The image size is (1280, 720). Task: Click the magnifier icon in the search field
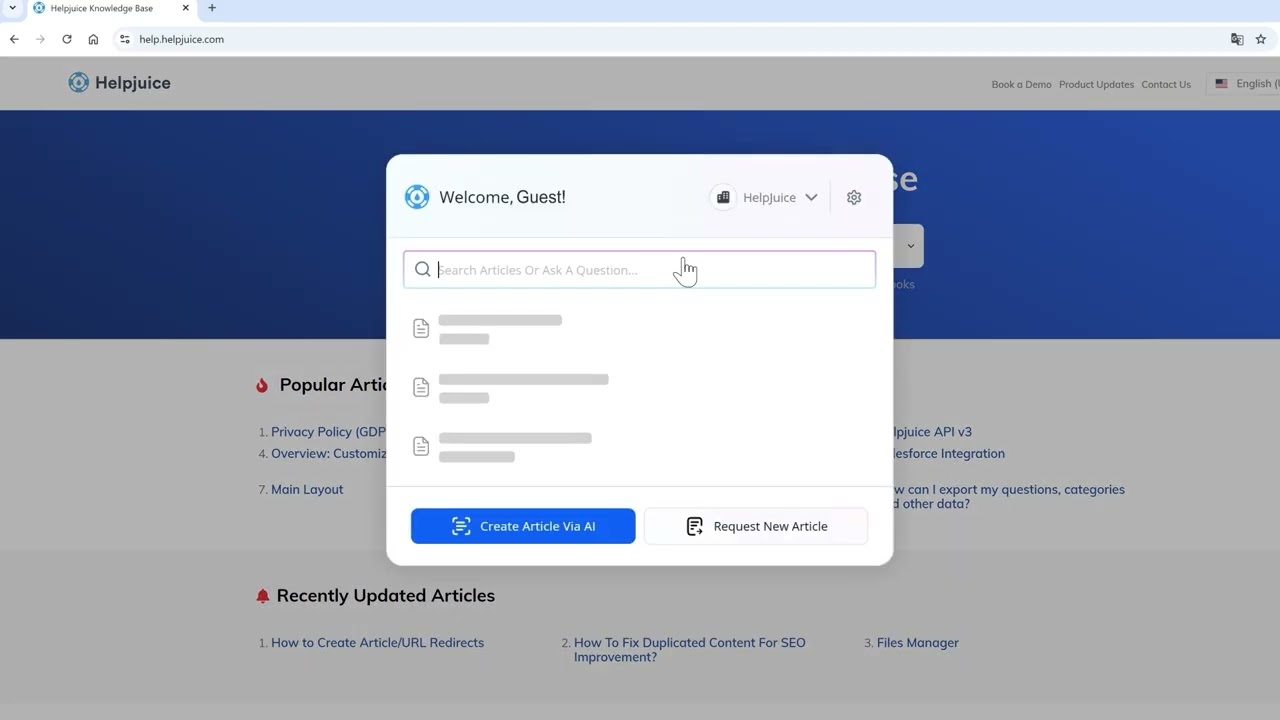[423, 270]
